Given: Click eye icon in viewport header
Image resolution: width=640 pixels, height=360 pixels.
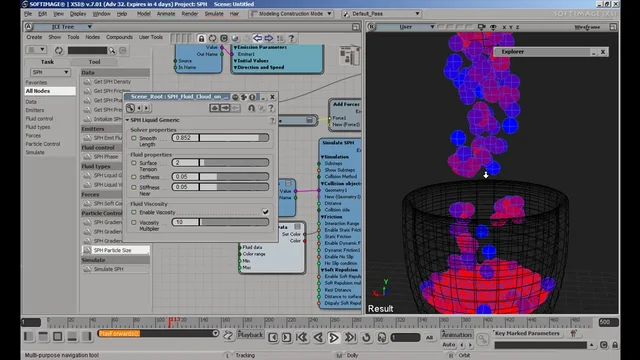Looking at the screenshot, I should (x=493, y=27).
